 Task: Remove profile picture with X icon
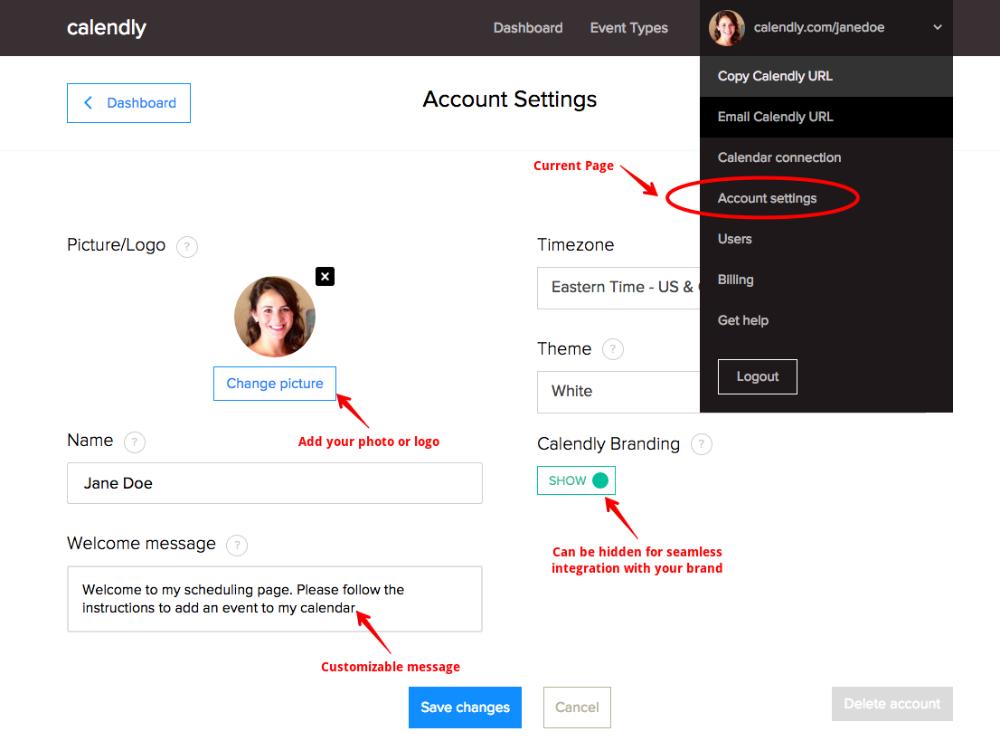pyautogui.click(x=325, y=276)
